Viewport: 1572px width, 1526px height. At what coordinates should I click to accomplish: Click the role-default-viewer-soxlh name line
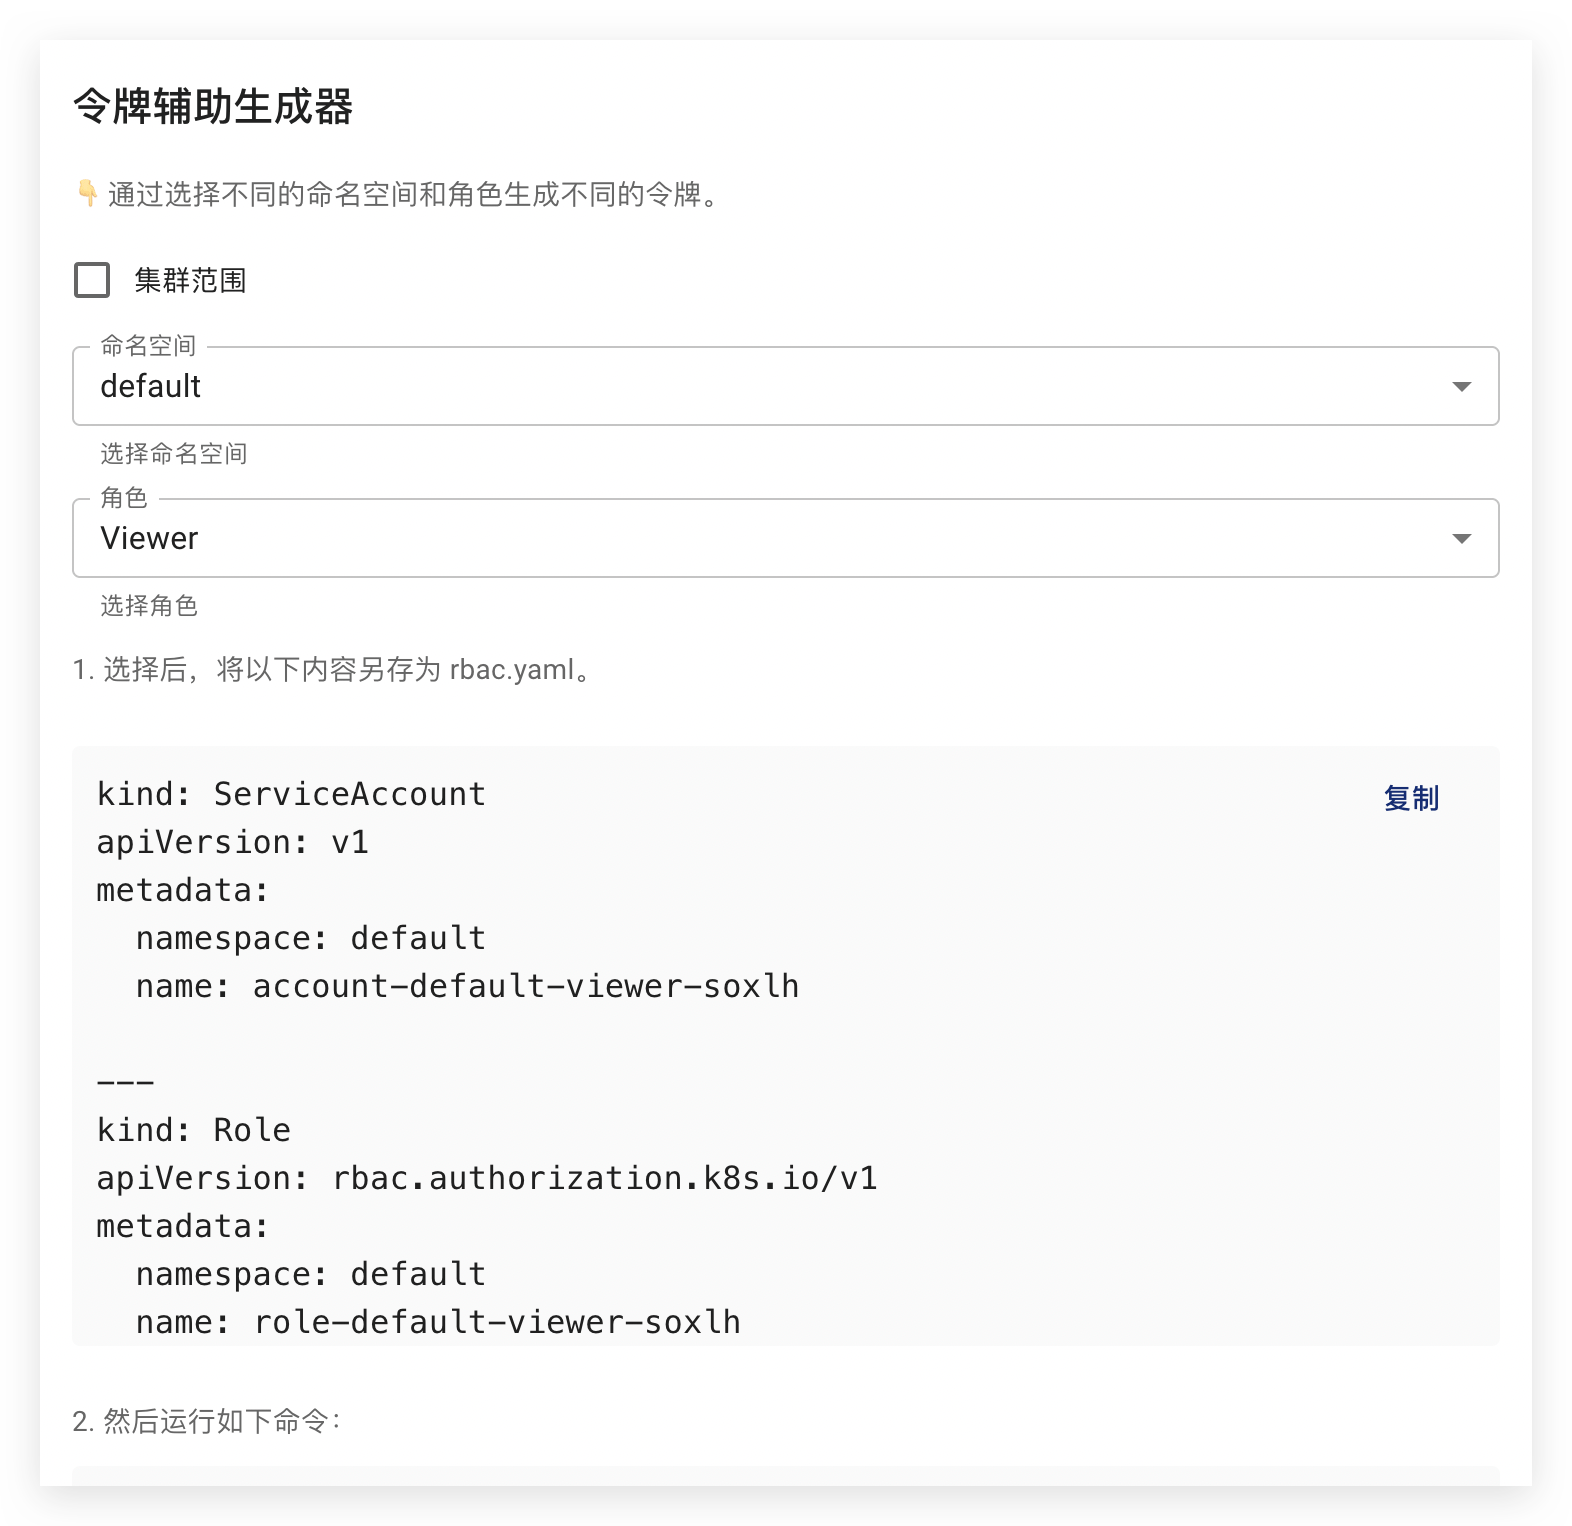pyautogui.click(x=438, y=1322)
